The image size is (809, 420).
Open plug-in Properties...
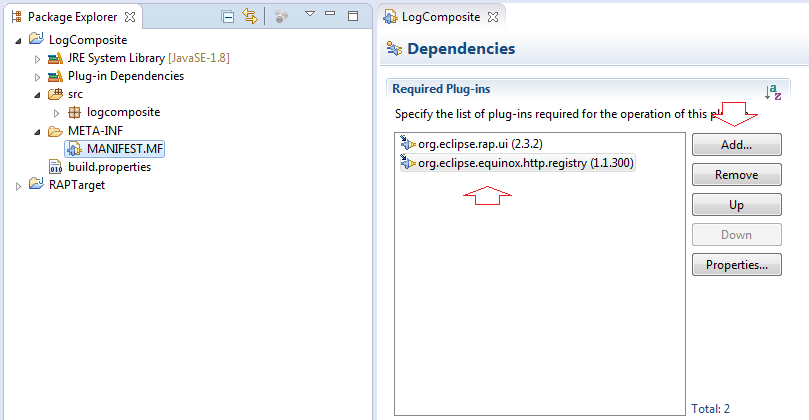point(736,264)
